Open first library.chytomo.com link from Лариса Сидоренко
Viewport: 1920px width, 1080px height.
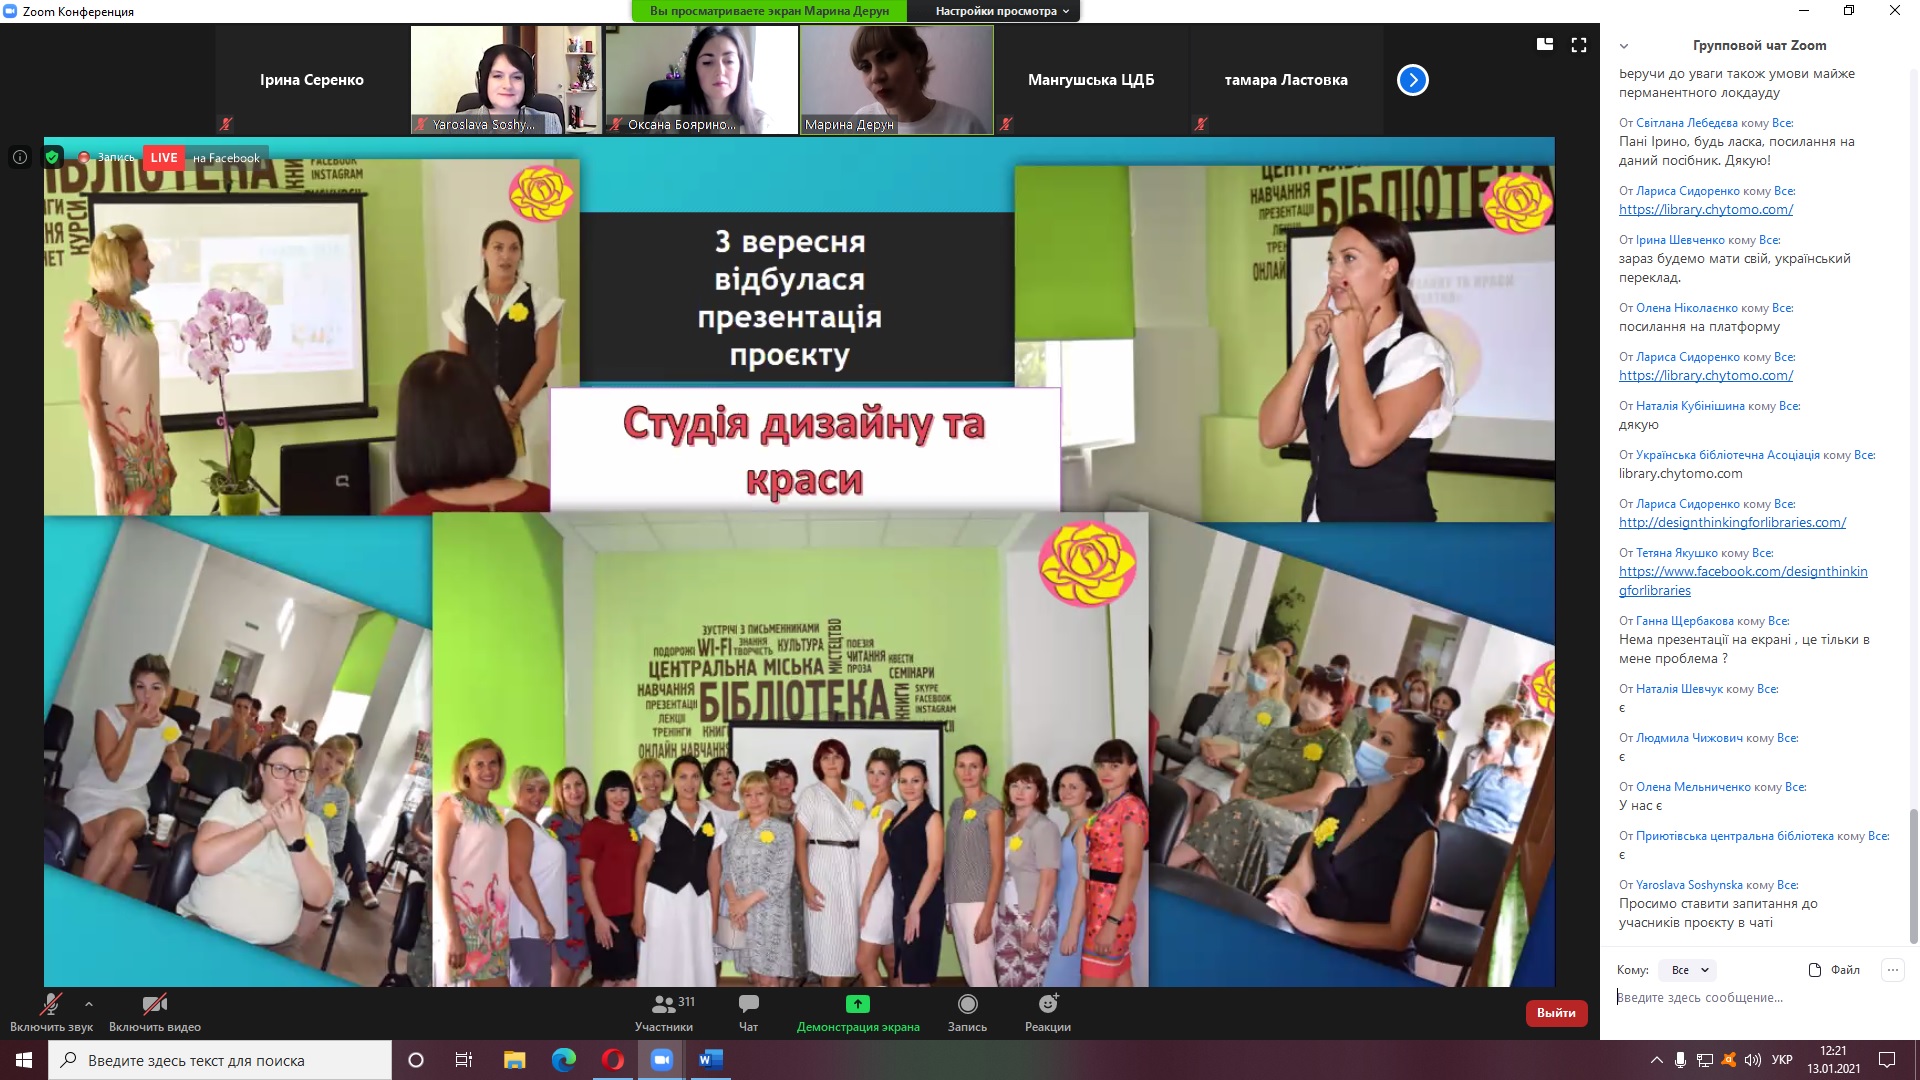pyautogui.click(x=1705, y=210)
